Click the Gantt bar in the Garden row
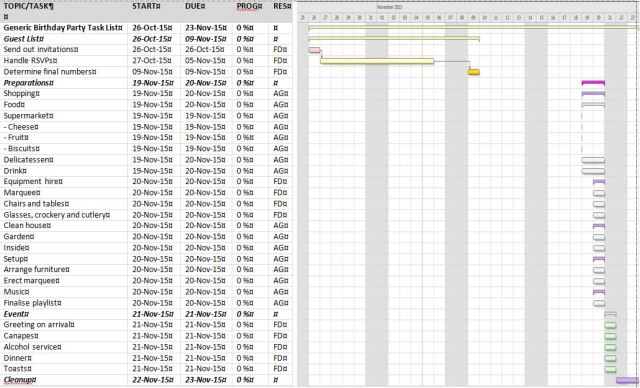Viewport: 640px width, 388px height. 599,237
